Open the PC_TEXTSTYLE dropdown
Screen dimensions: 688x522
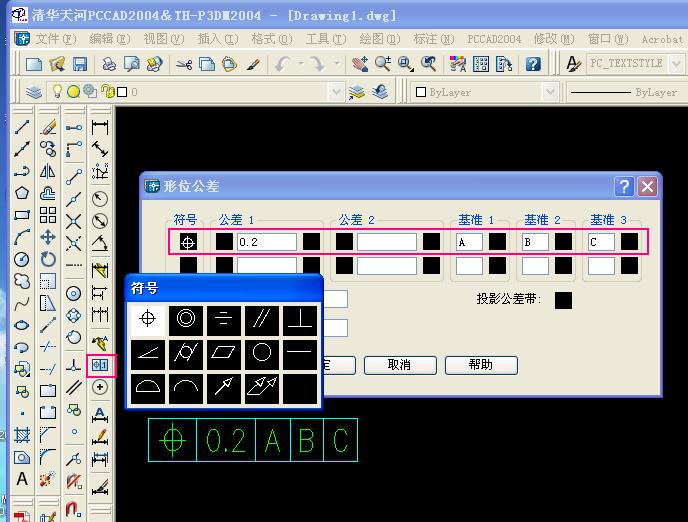pyautogui.click(x=677, y=64)
